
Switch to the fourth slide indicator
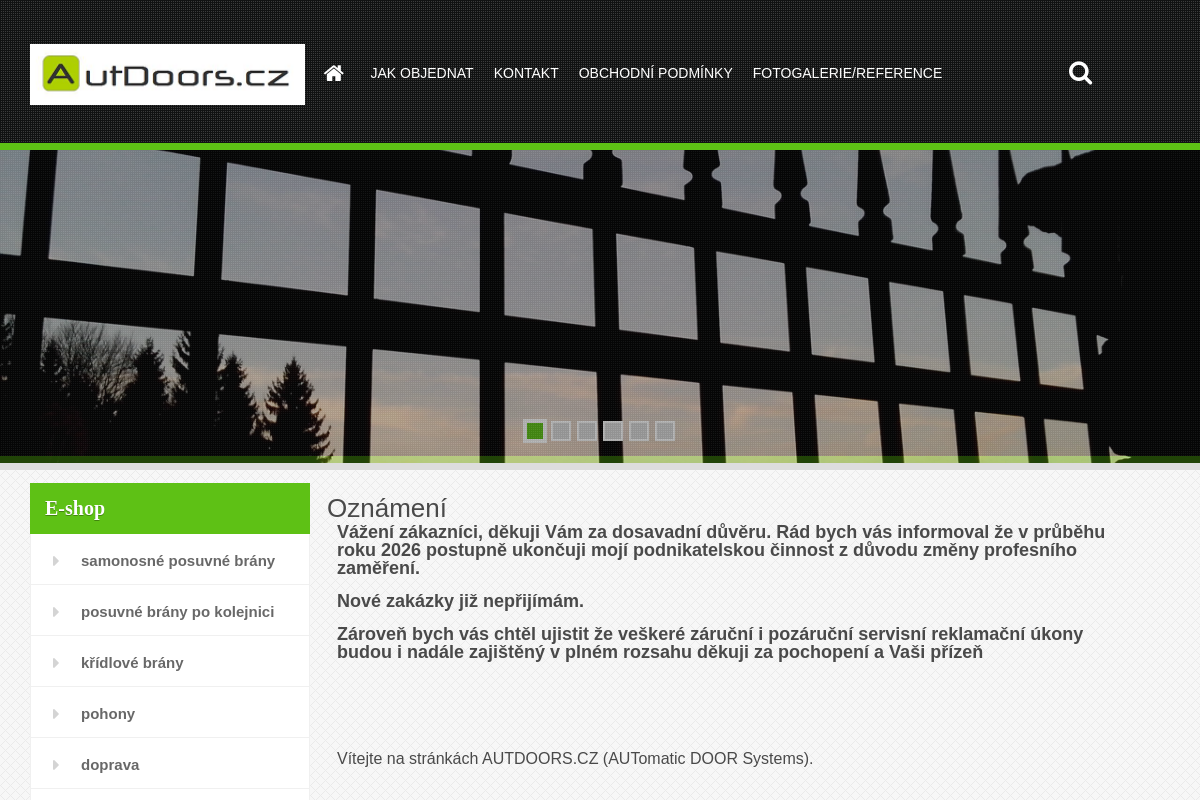[613, 431]
